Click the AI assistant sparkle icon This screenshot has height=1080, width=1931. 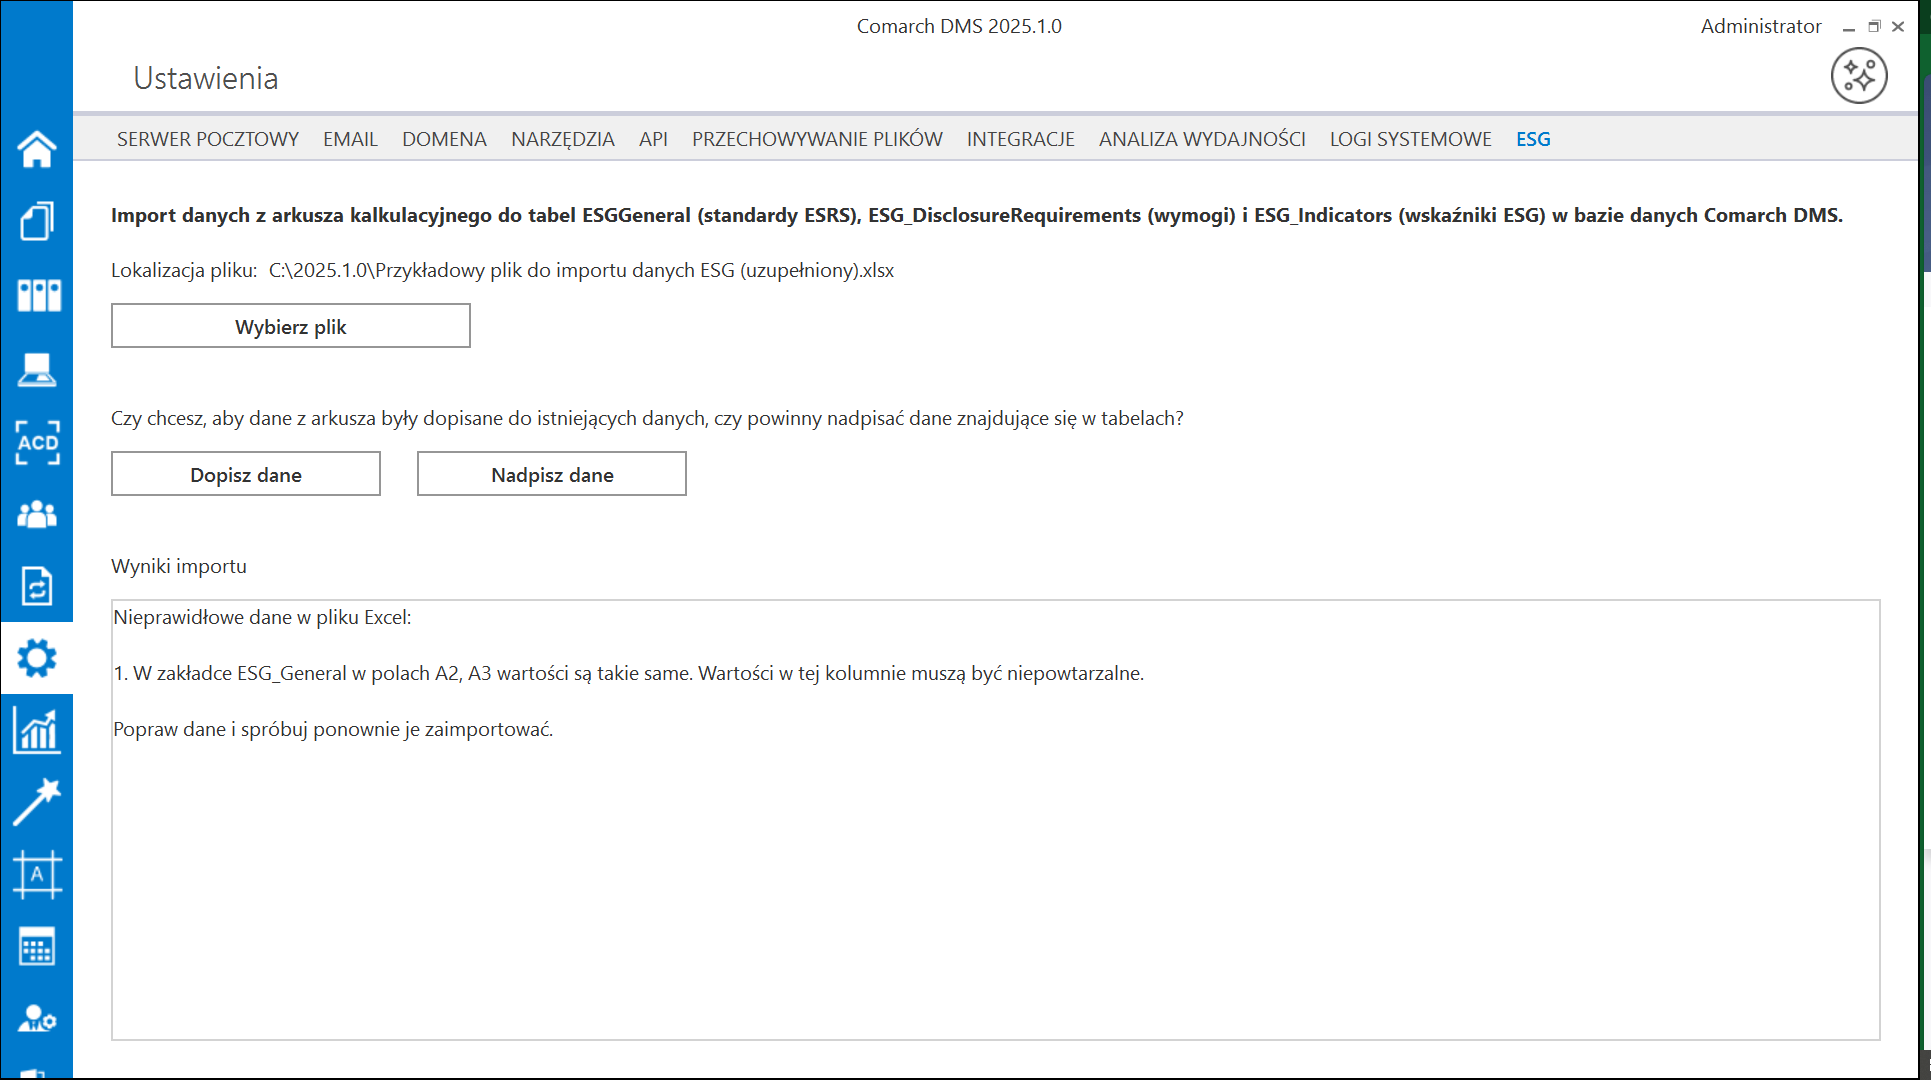1858,76
